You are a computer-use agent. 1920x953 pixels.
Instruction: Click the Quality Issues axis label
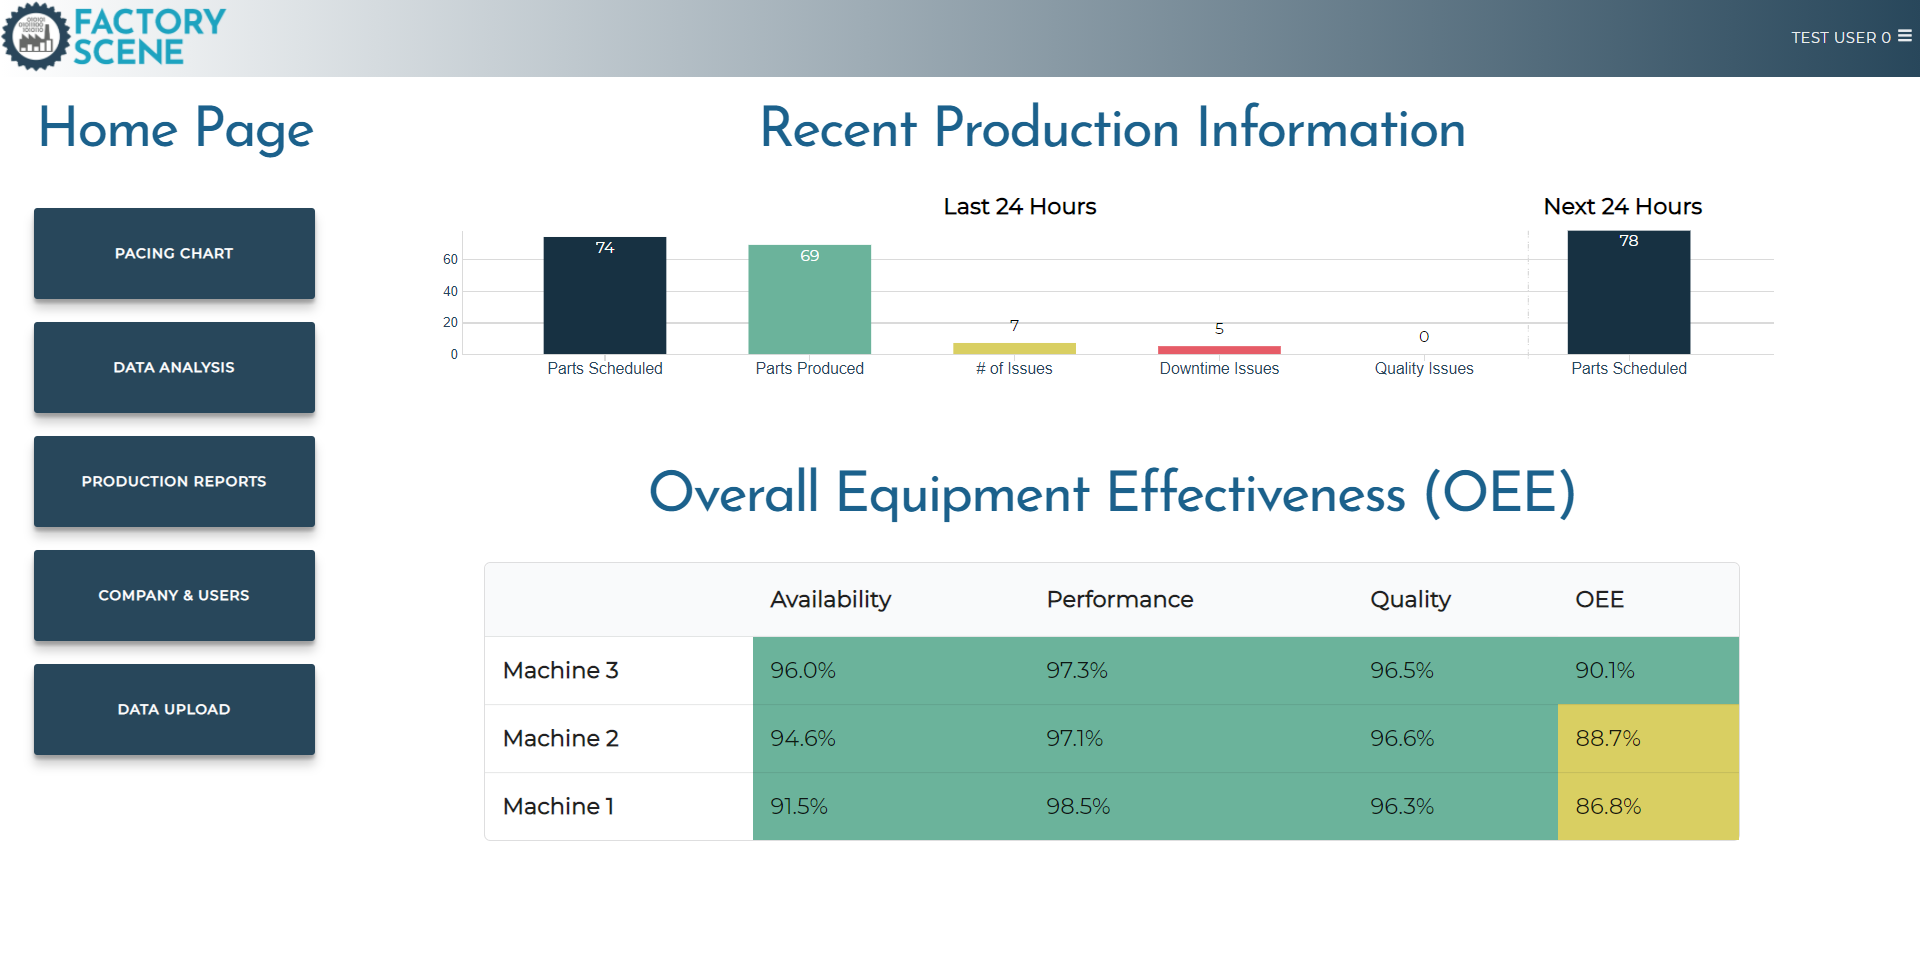[x=1424, y=368]
